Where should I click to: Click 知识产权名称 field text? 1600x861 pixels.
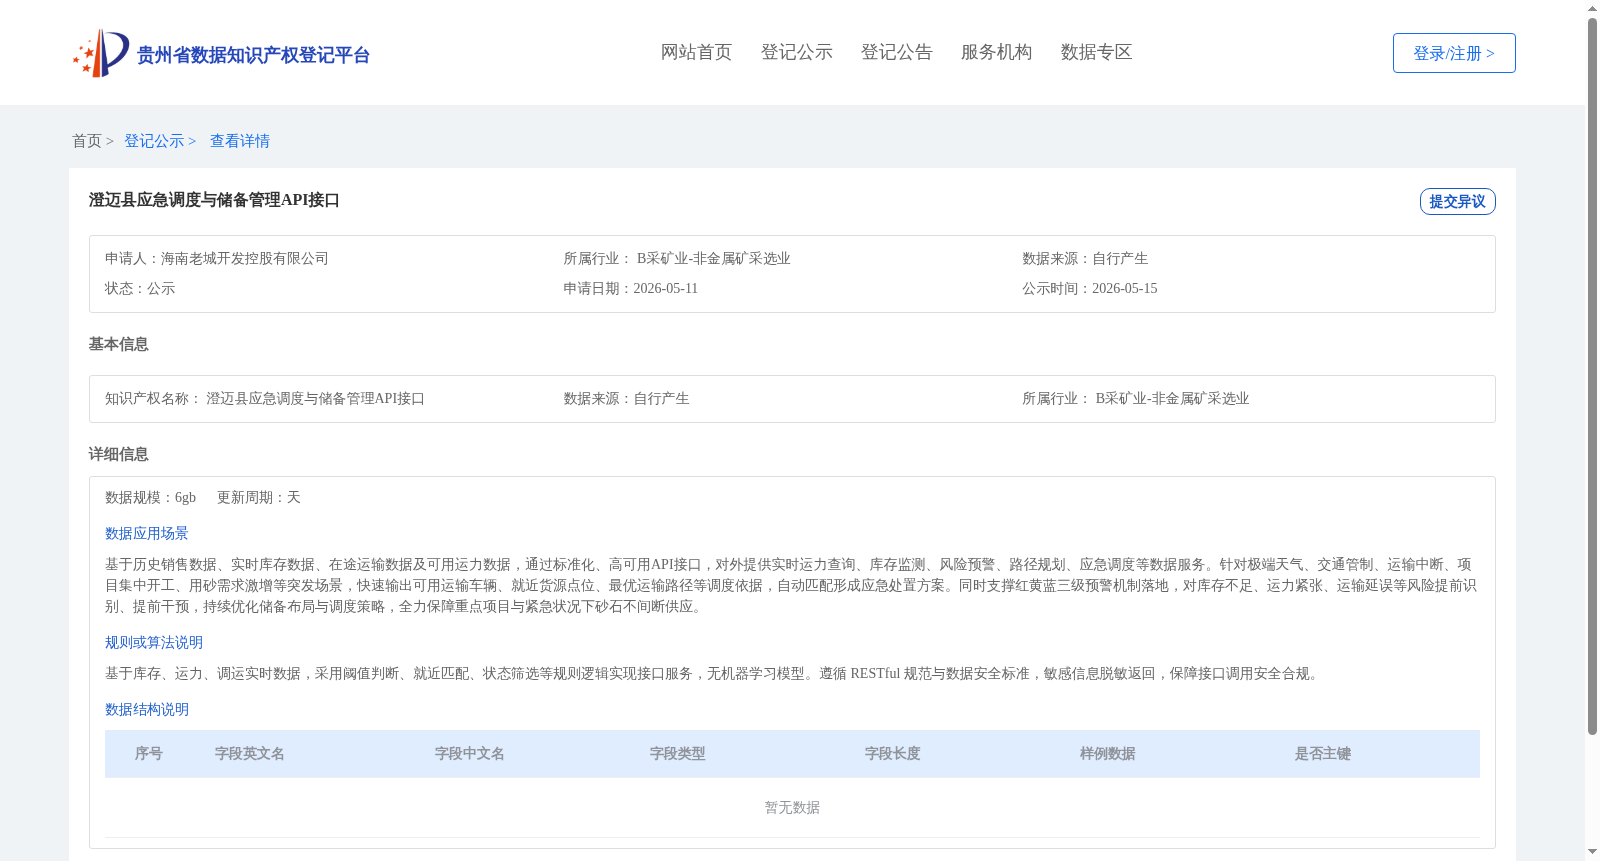(x=265, y=398)
